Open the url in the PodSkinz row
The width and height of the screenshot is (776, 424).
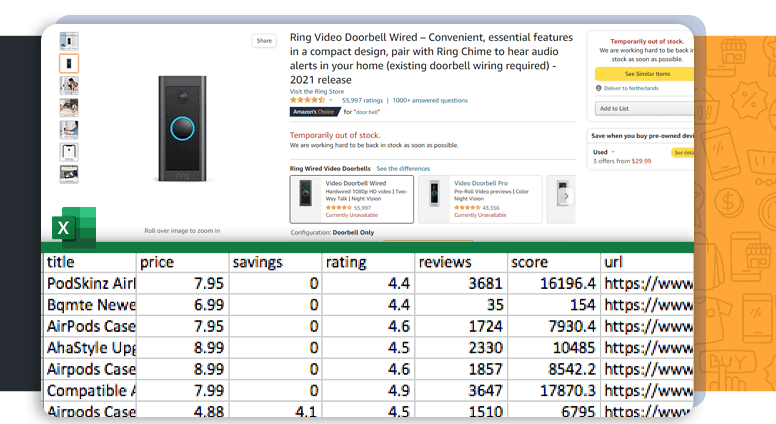647,283
